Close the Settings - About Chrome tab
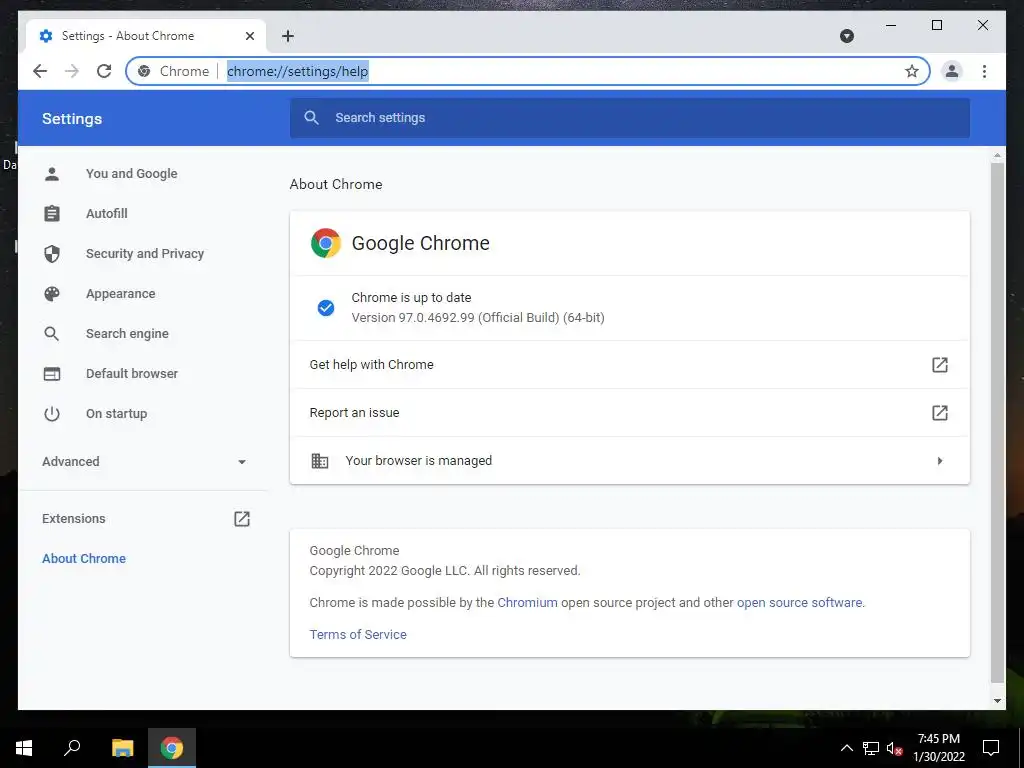Viewport: 1024px width, 768px height. click(249, 36)
